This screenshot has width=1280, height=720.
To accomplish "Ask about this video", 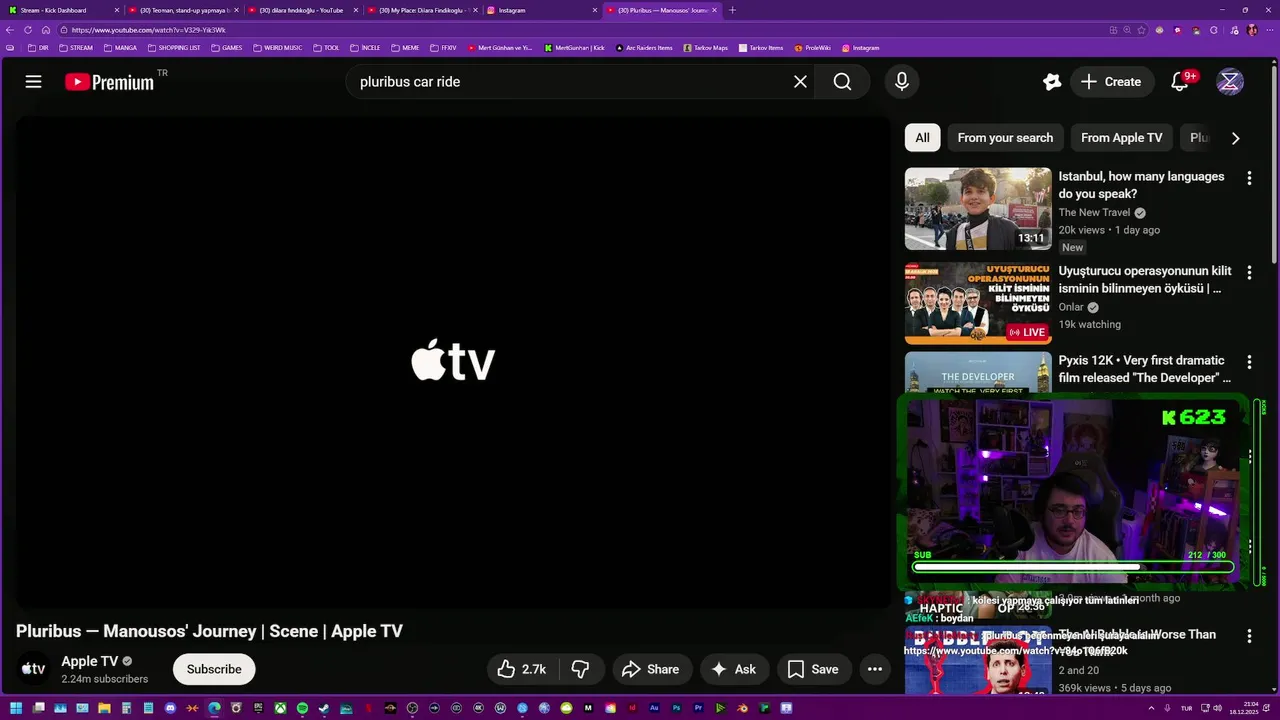I will [735, 669].
